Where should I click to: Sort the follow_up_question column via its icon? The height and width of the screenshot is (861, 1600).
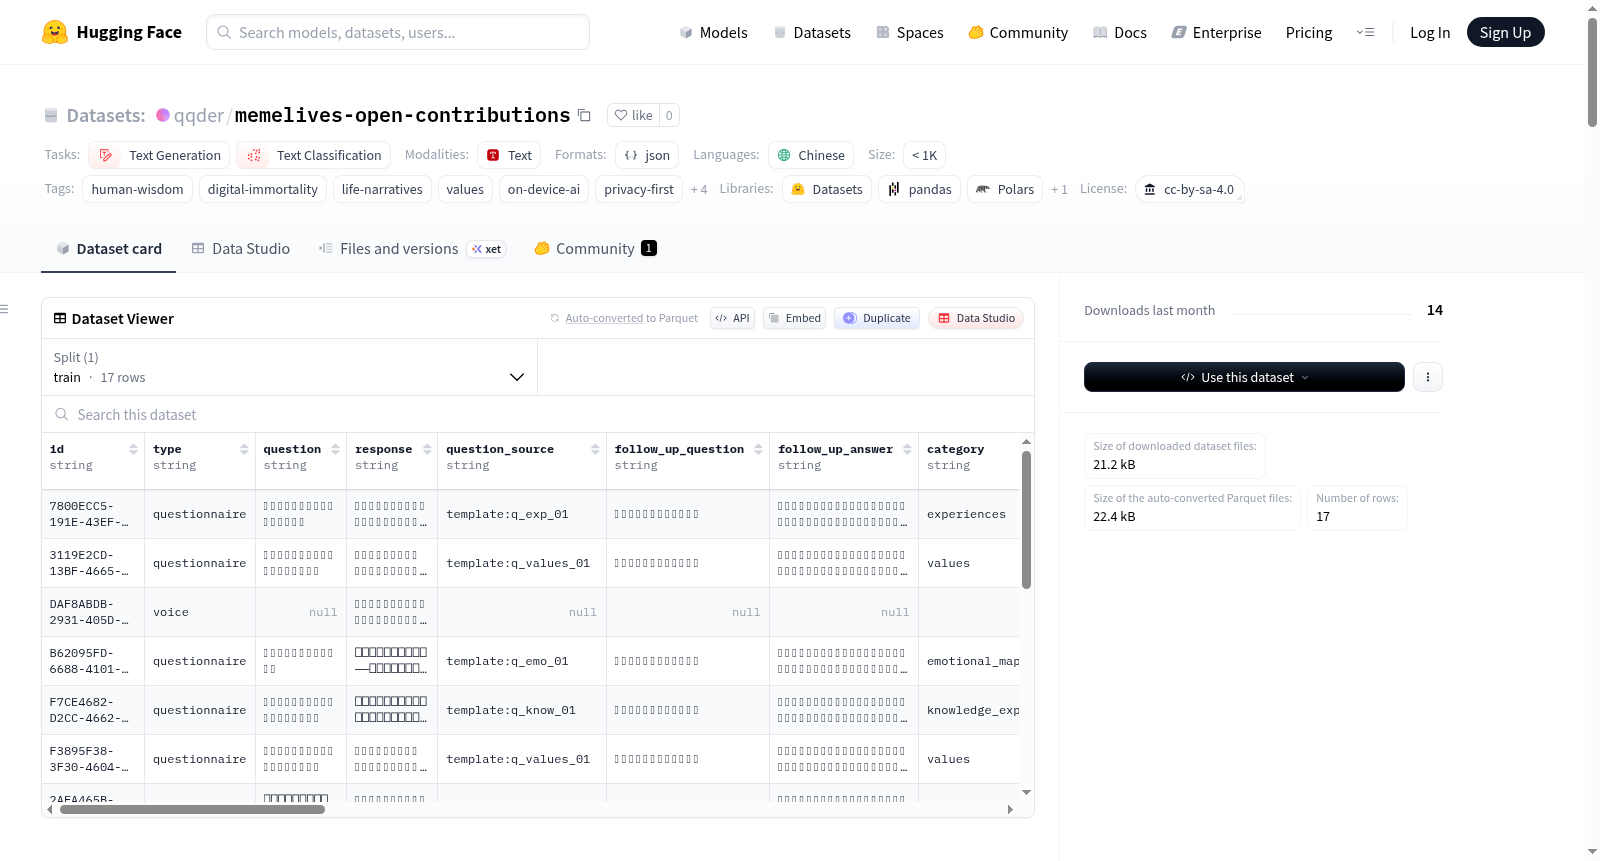(758, 449)
